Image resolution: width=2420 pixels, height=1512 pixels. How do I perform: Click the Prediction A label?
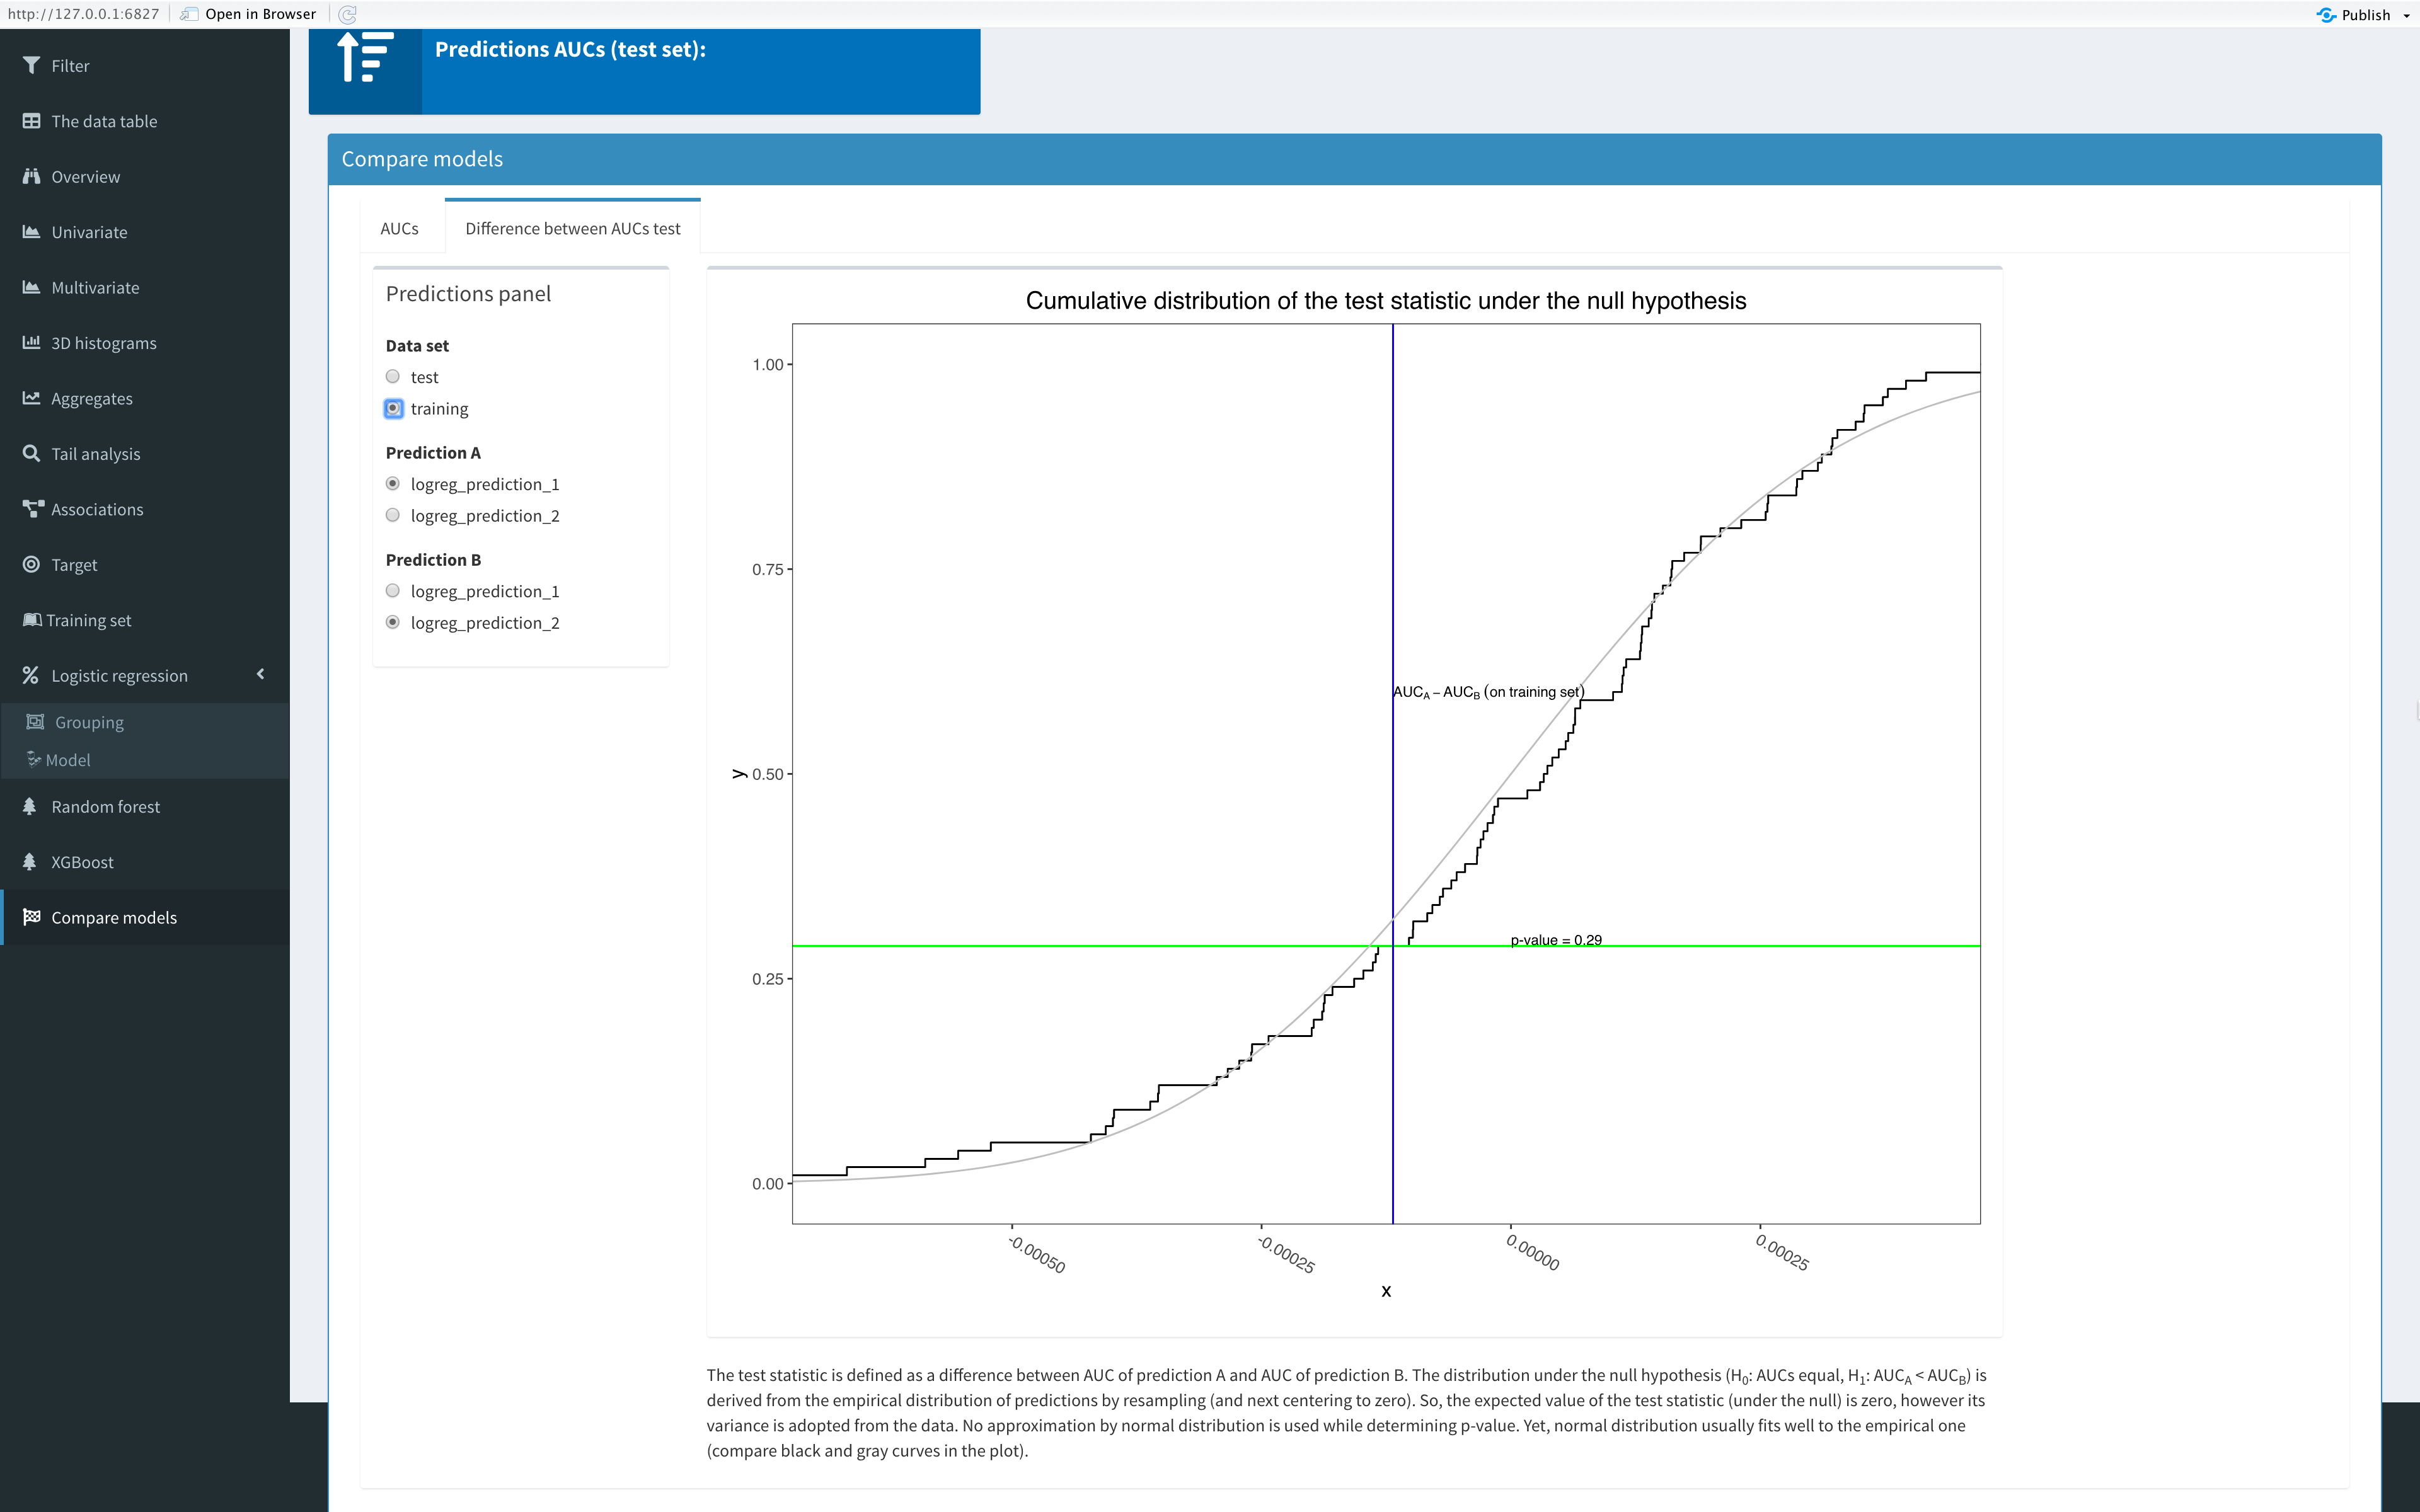[433, 453]
